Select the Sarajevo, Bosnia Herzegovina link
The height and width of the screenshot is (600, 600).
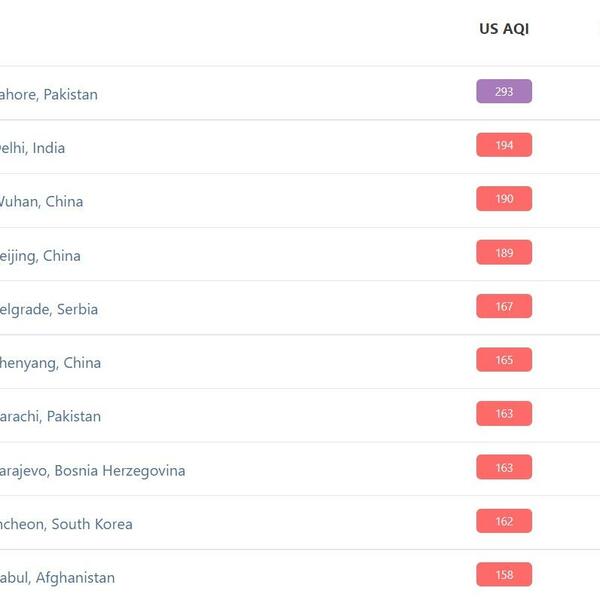pos(92,471)
